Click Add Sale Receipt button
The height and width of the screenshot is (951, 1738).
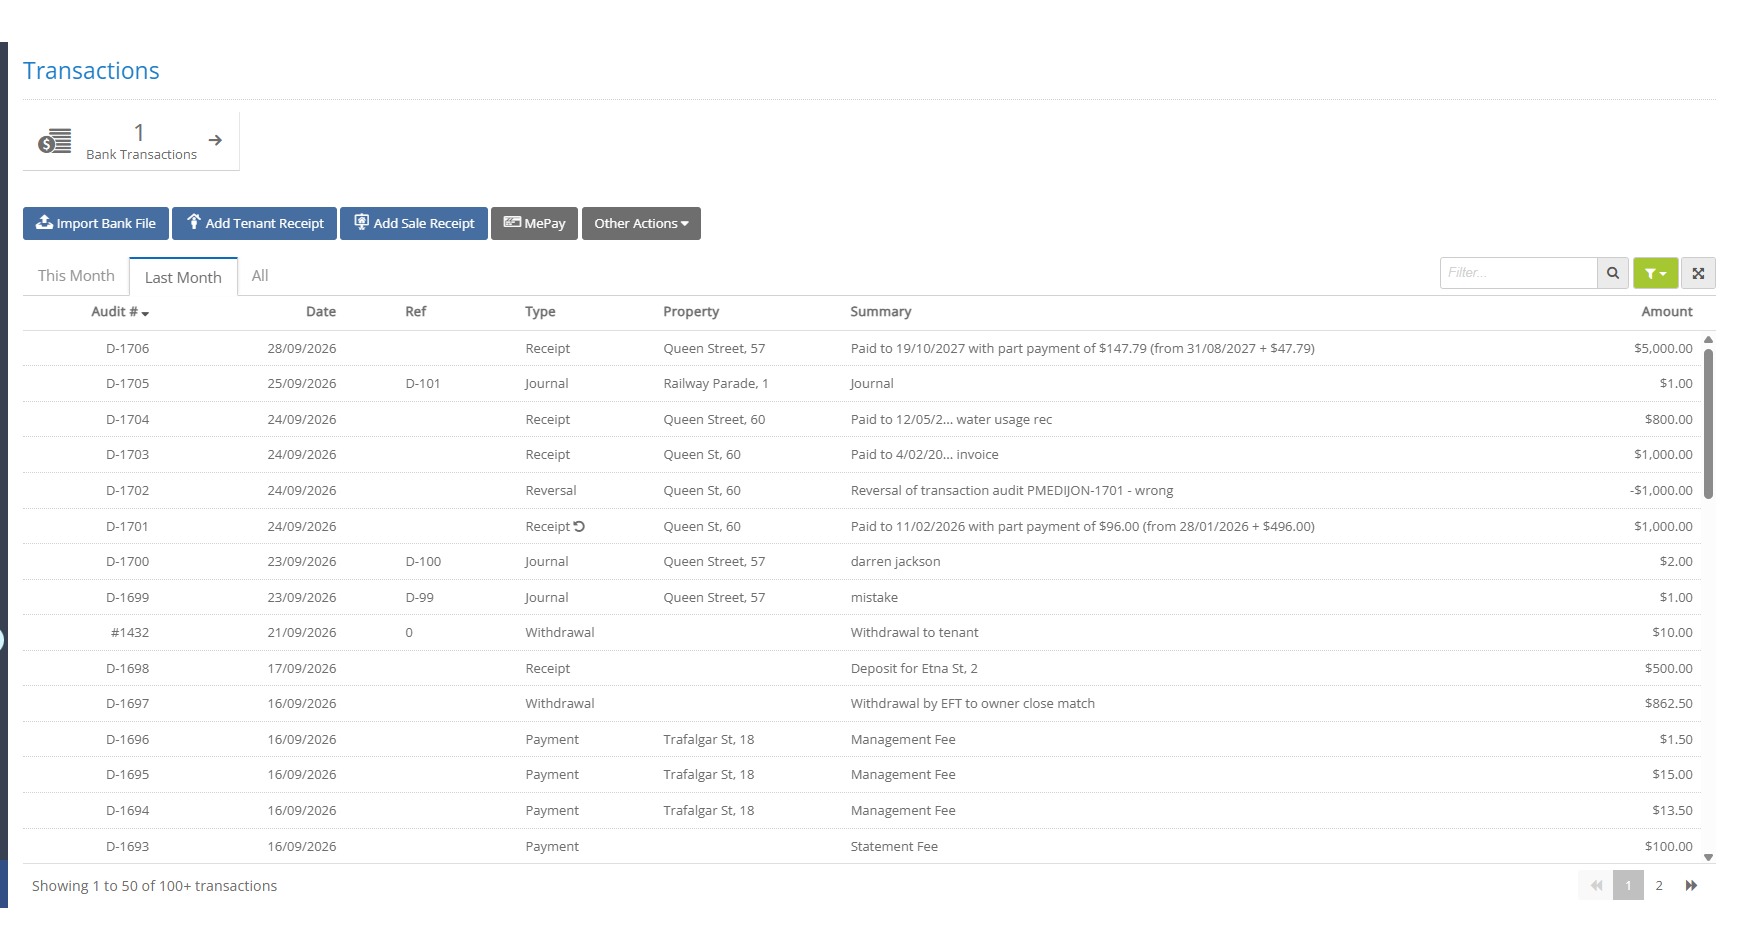(x=414, y=223)
